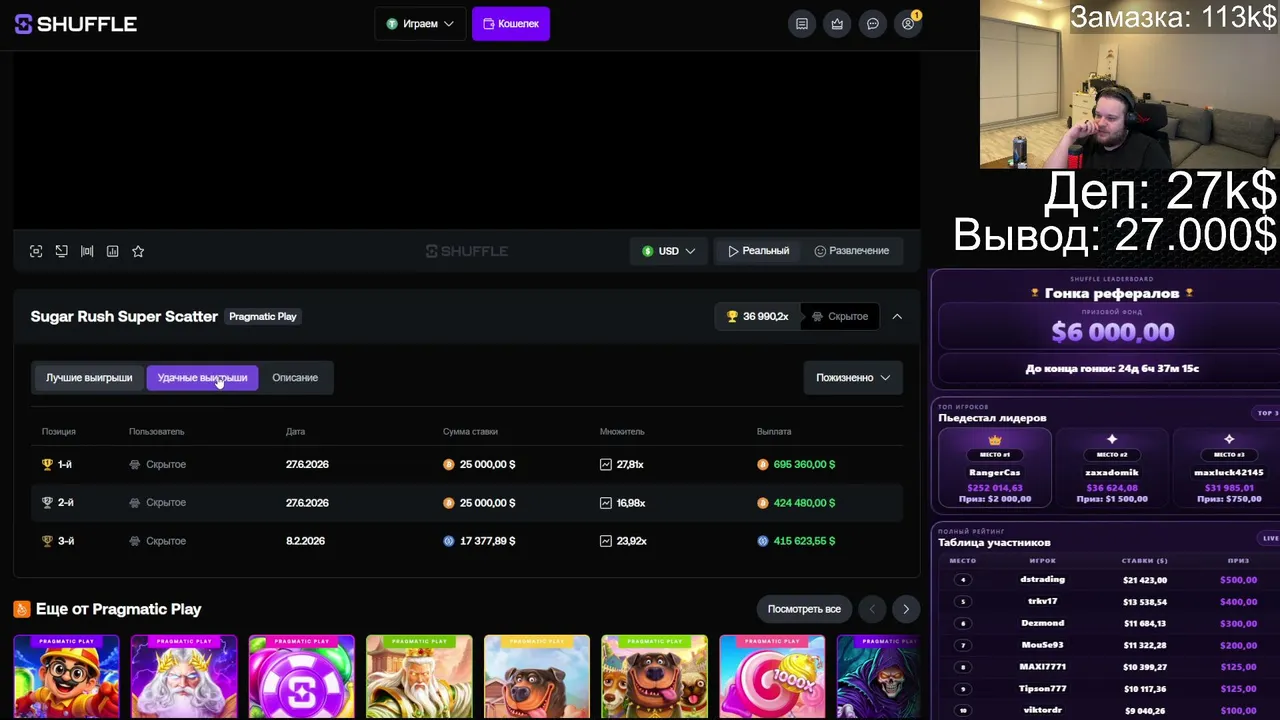Click multiplier chart icon beside 23,92x
Image resolution: width=1280 pixels, height=720 pixels.
(606, 541)
